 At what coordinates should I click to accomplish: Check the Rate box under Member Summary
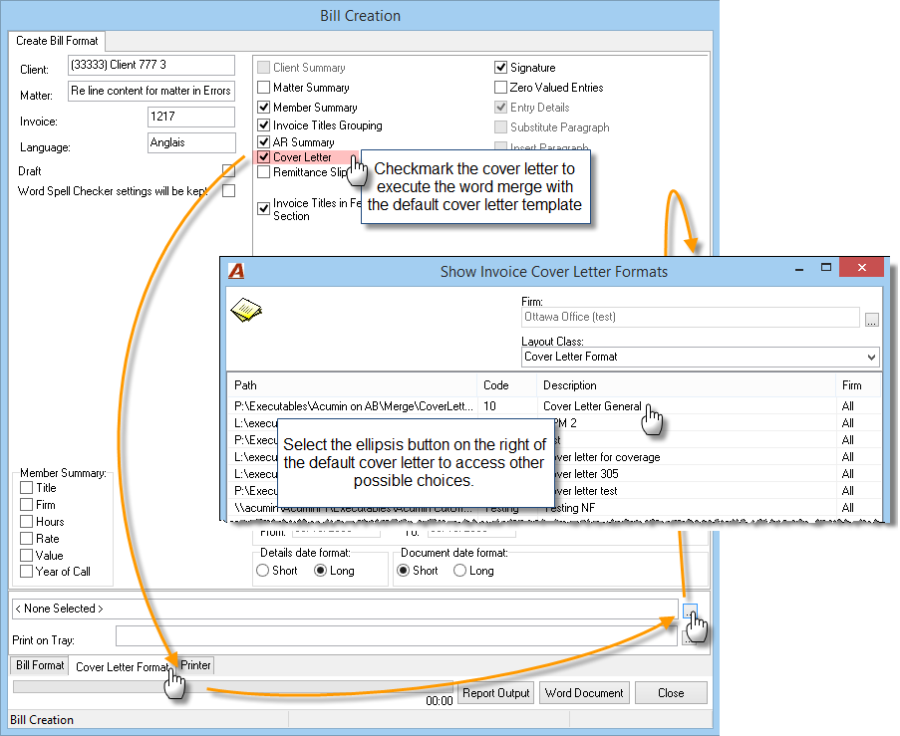[x=26, y=539]
